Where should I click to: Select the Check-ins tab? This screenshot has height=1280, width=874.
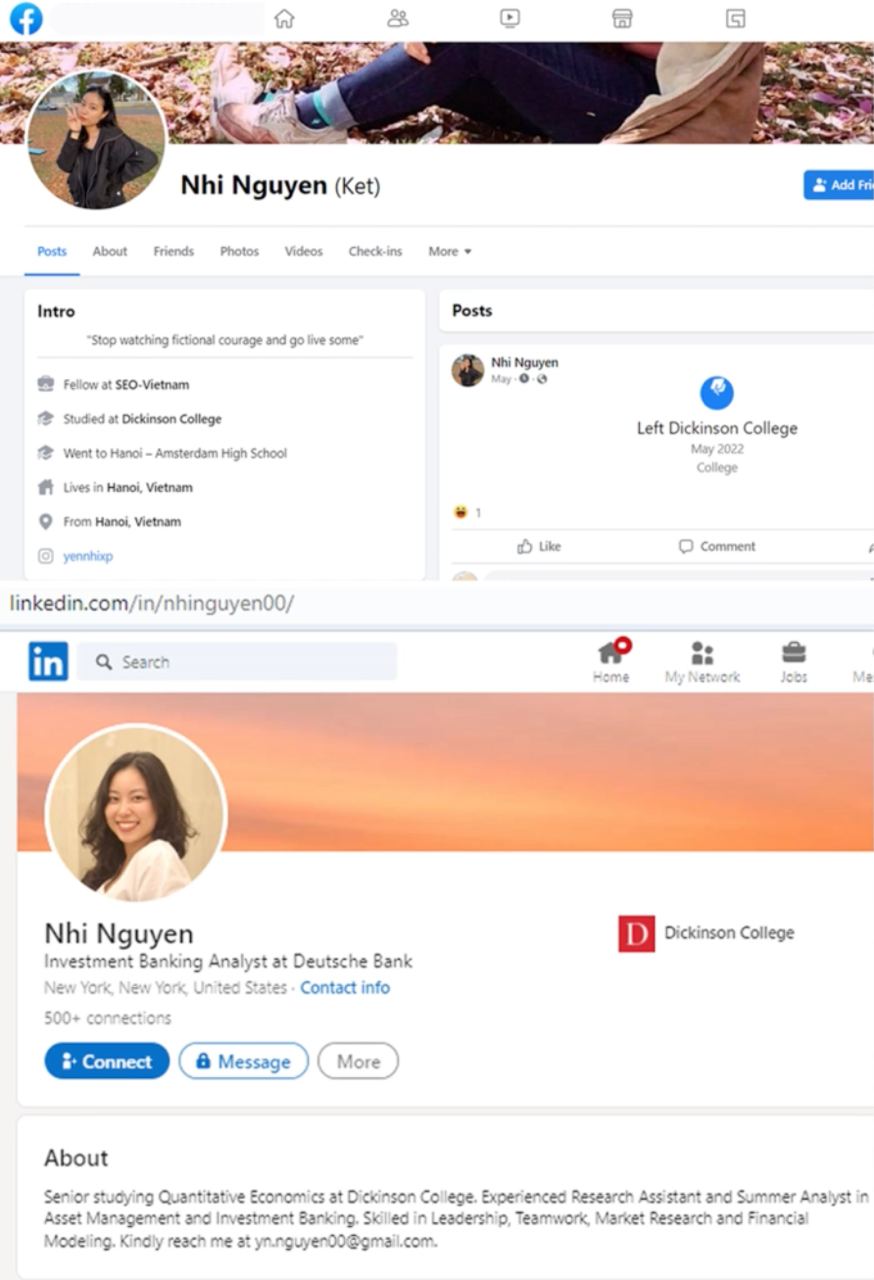[375, 251]
